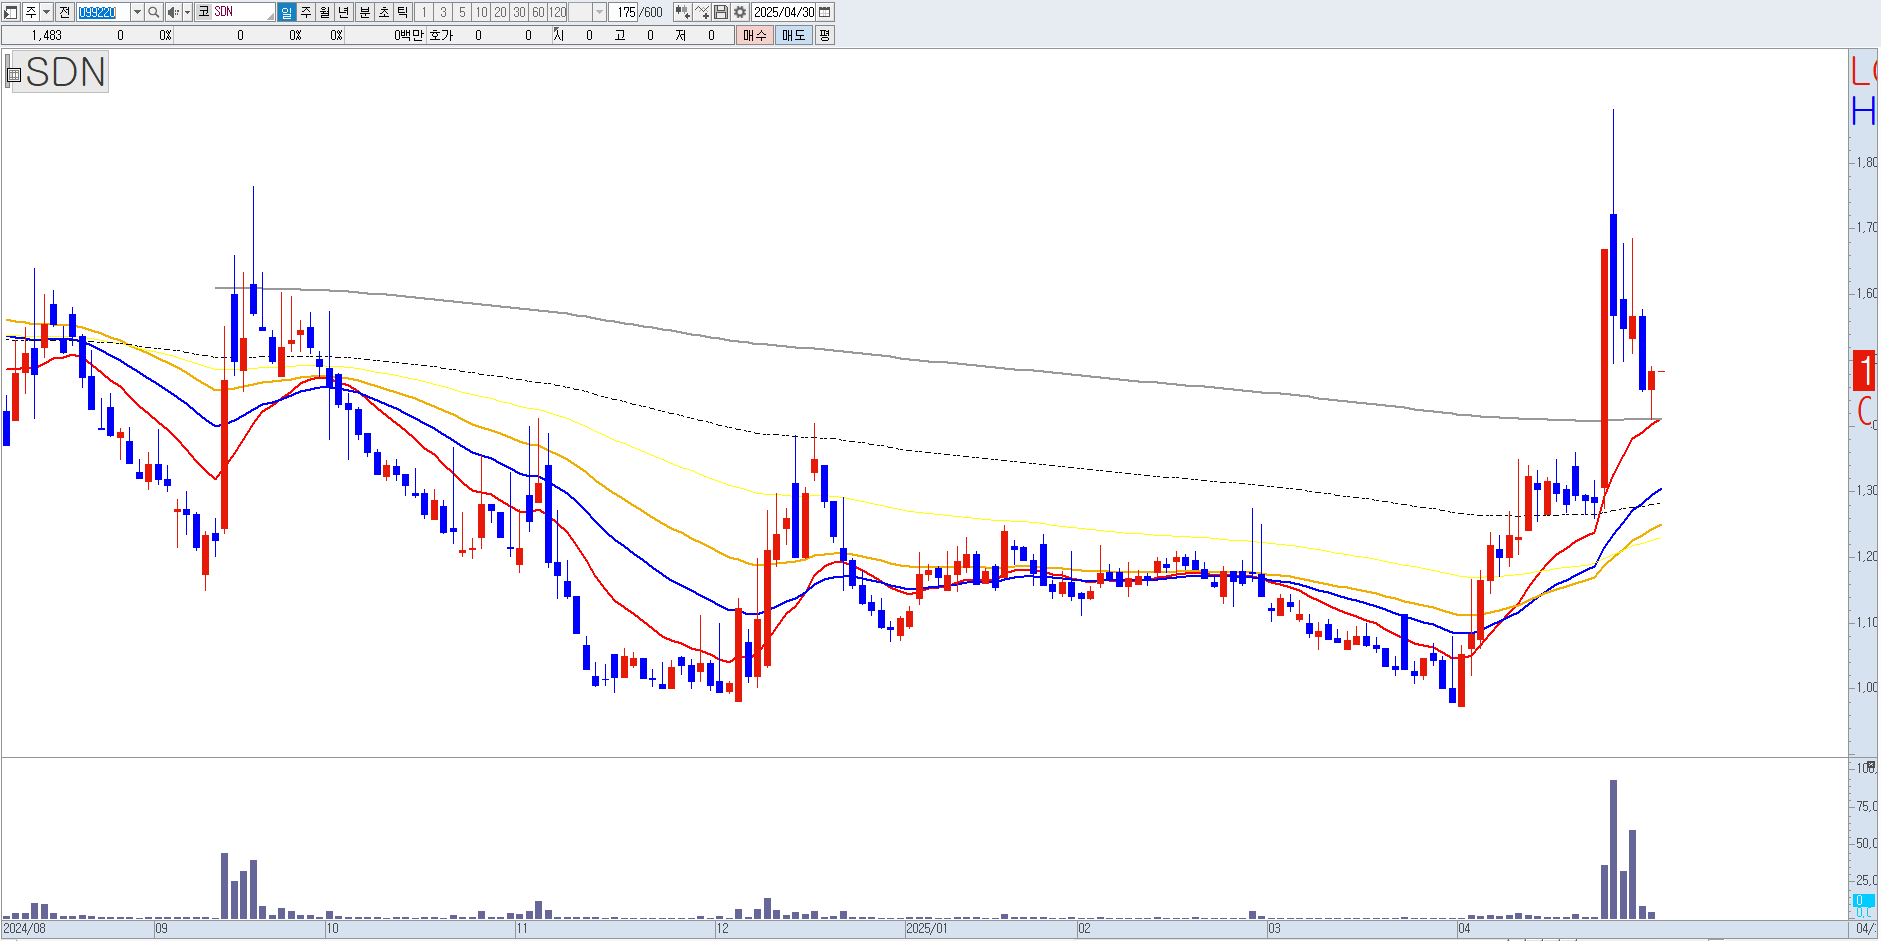Choose the 60 interval button

pyautogui.click(x=538, y=12)
